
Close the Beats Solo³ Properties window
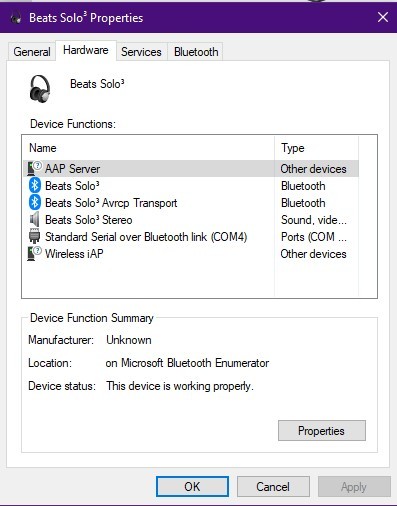pos(383,17)
